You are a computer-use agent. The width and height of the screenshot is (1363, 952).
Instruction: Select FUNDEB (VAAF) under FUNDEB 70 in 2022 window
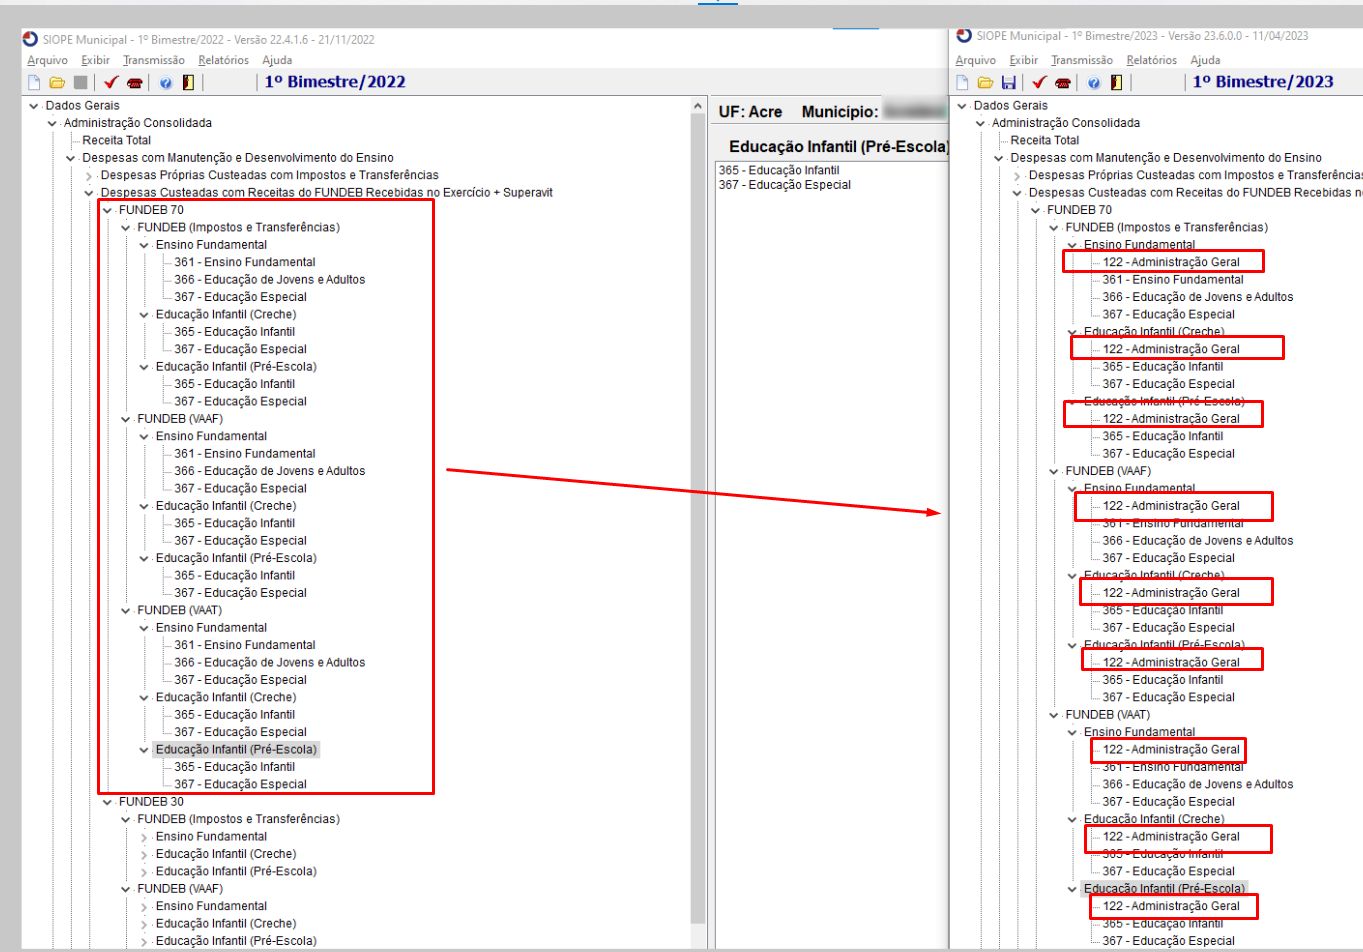point(180,419)
